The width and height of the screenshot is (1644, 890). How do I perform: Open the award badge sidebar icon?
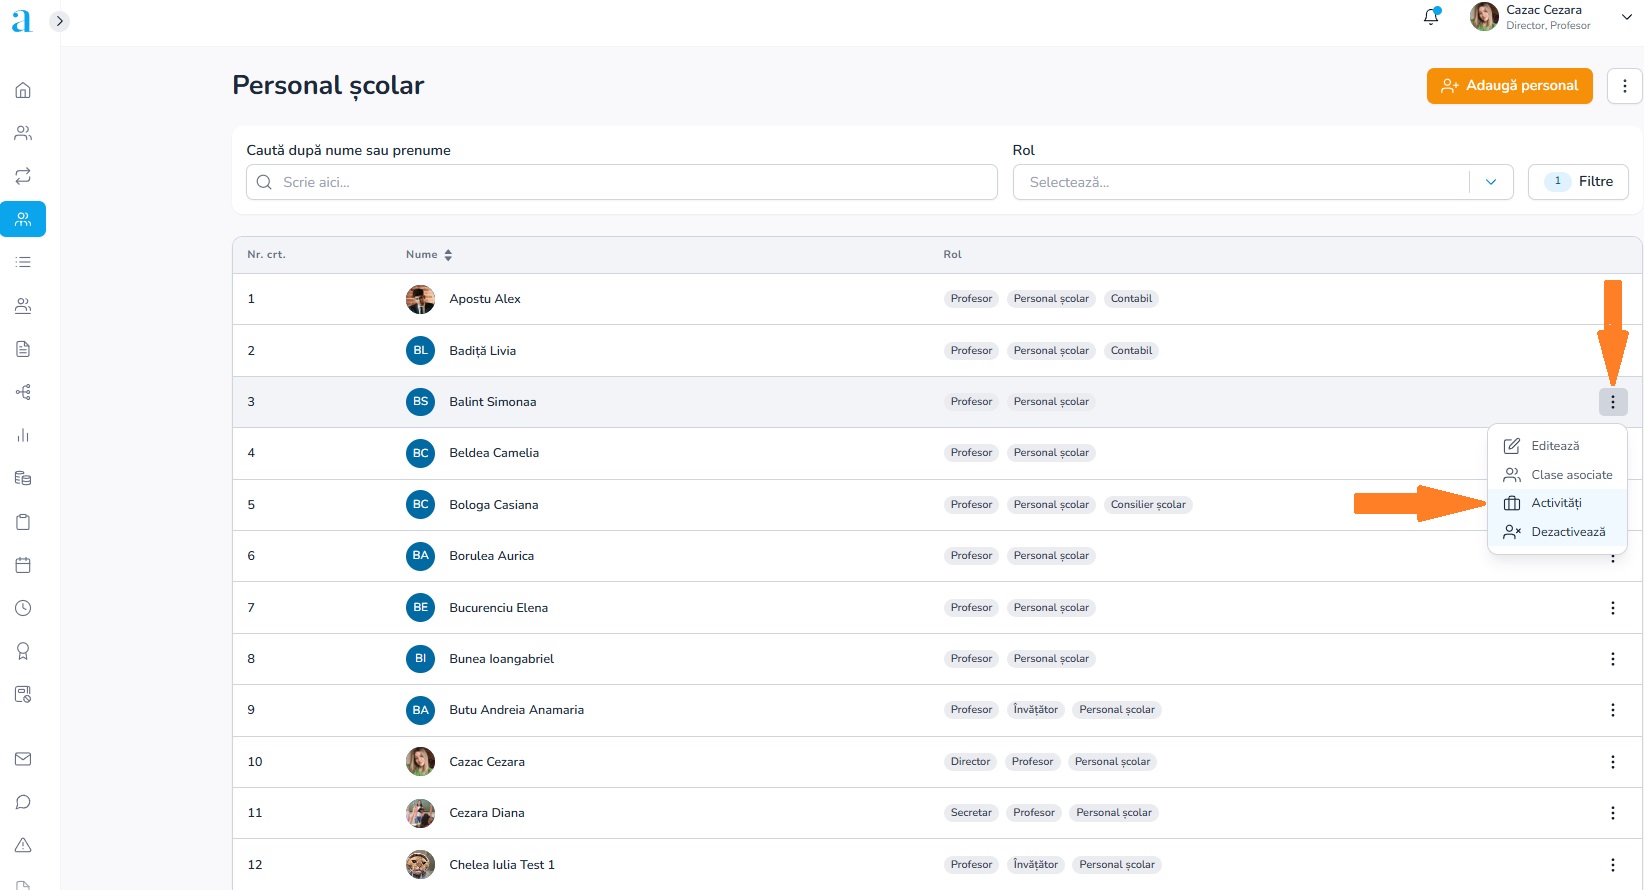(23, 651)
